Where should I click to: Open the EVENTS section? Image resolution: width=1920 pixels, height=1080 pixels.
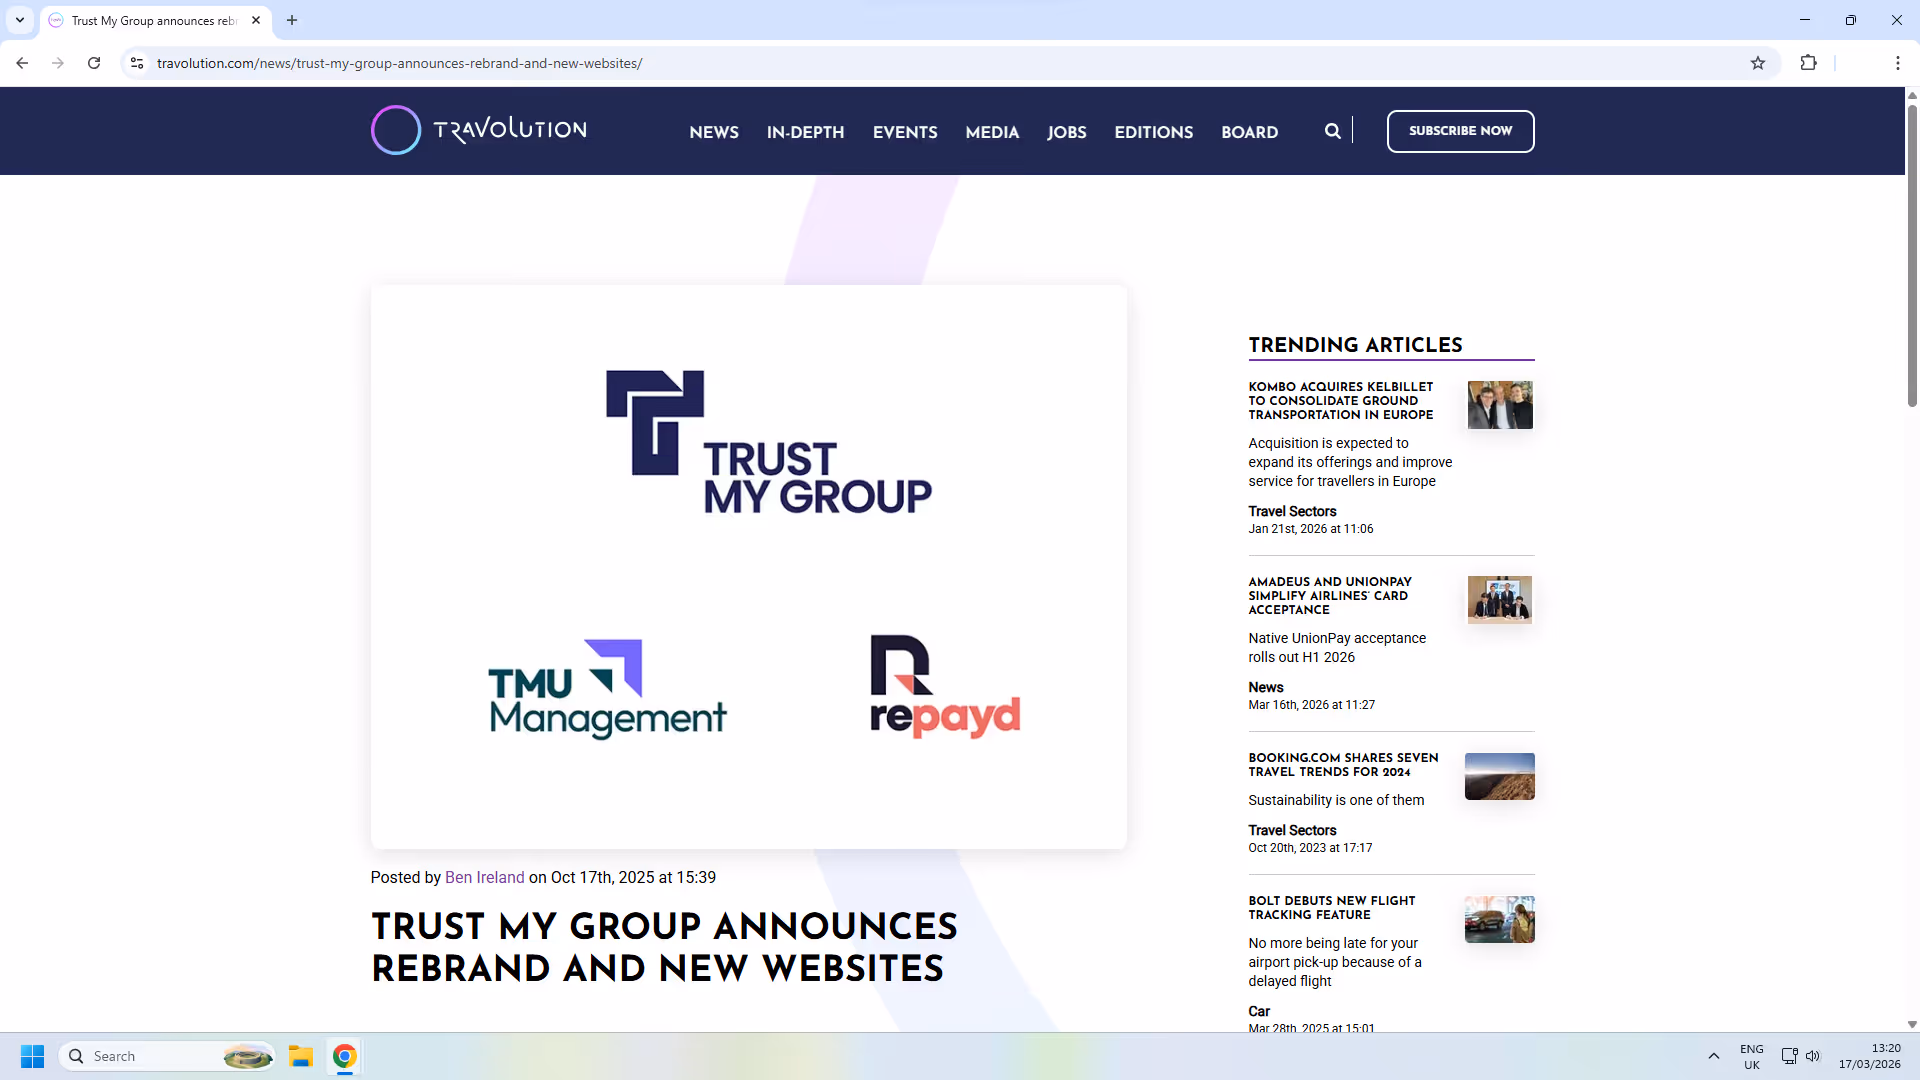(904, 132)
